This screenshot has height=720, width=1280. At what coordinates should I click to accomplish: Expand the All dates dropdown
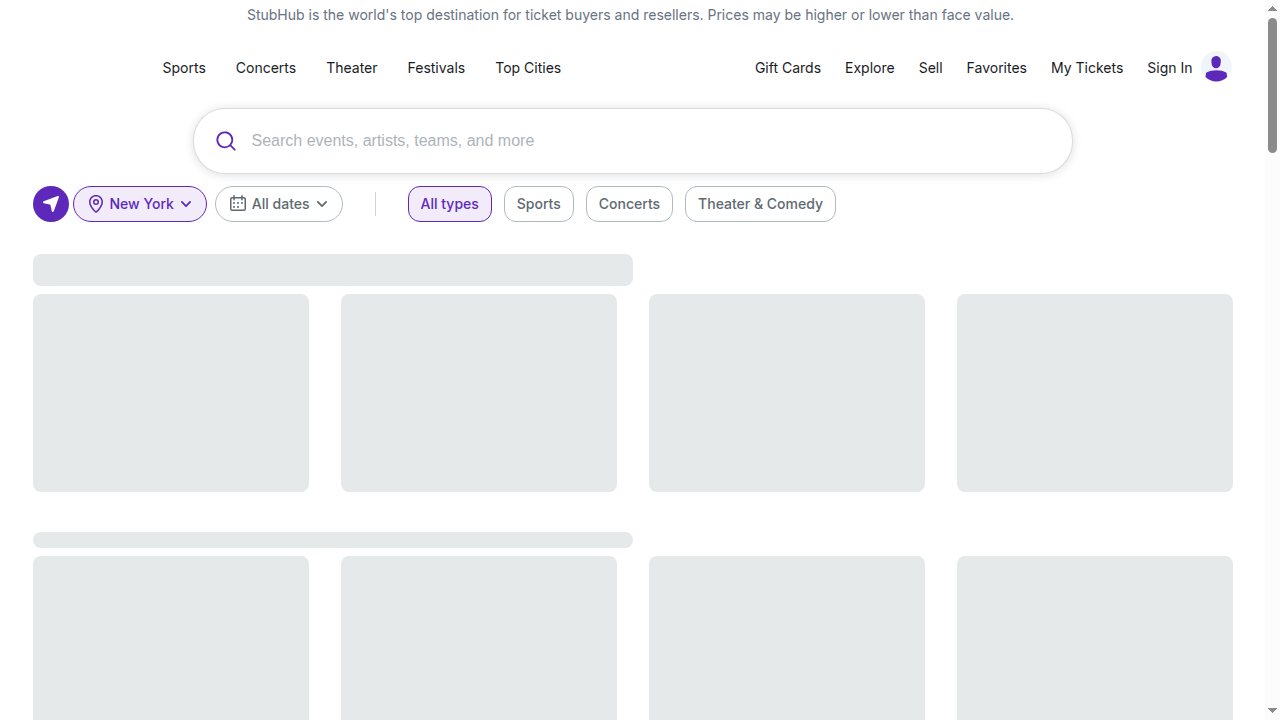point(278,203)
